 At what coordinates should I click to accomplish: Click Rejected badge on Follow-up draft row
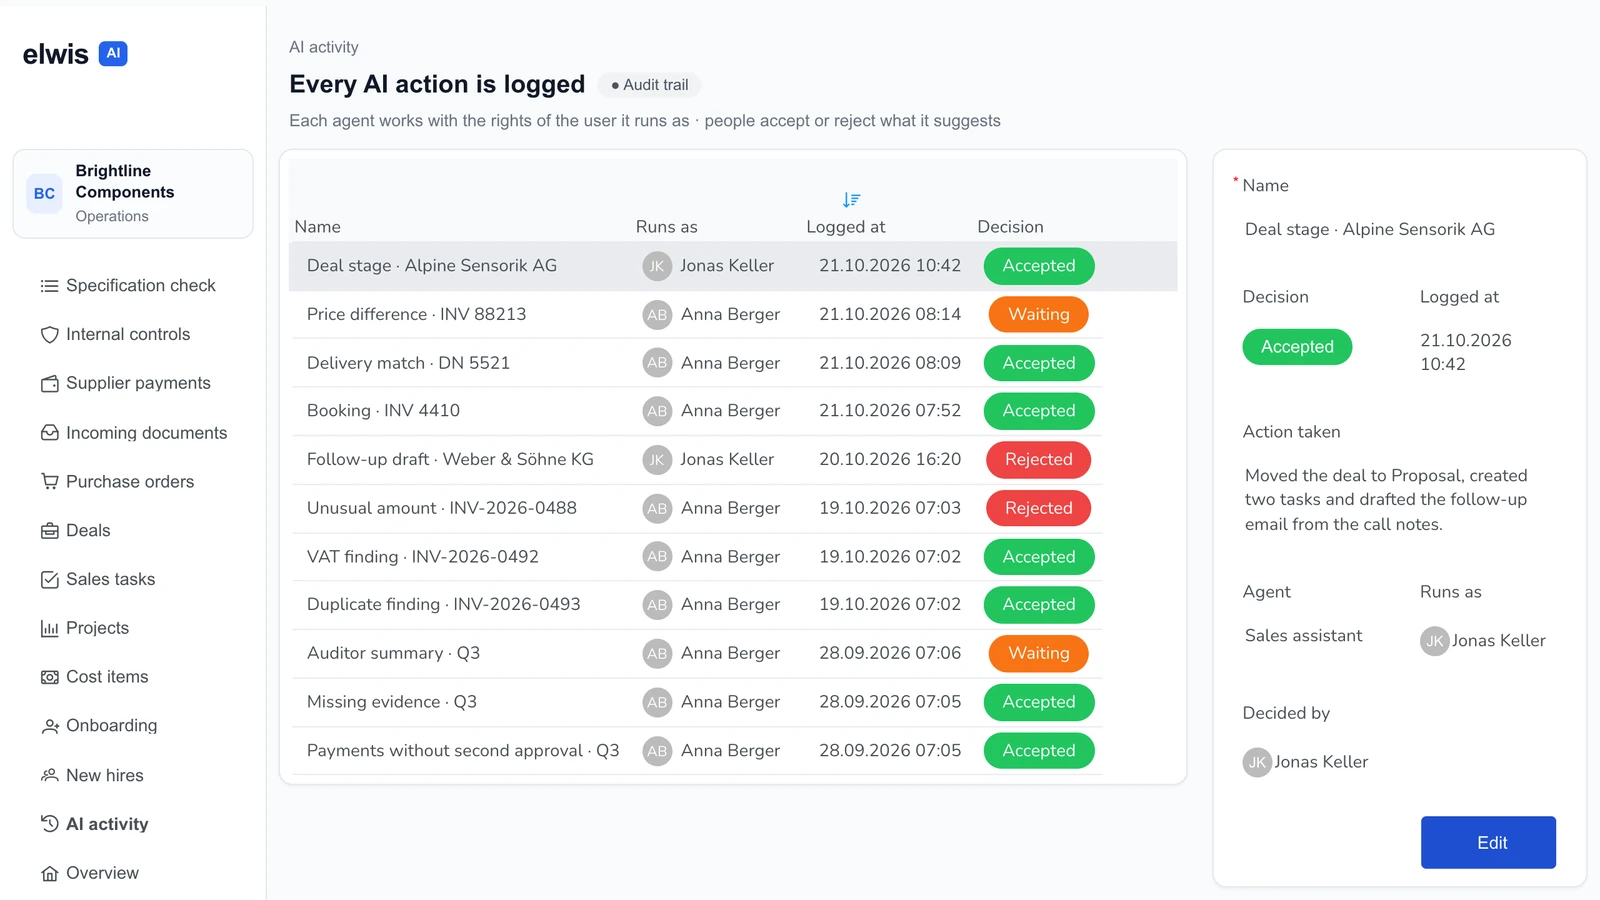[1038, 460]
